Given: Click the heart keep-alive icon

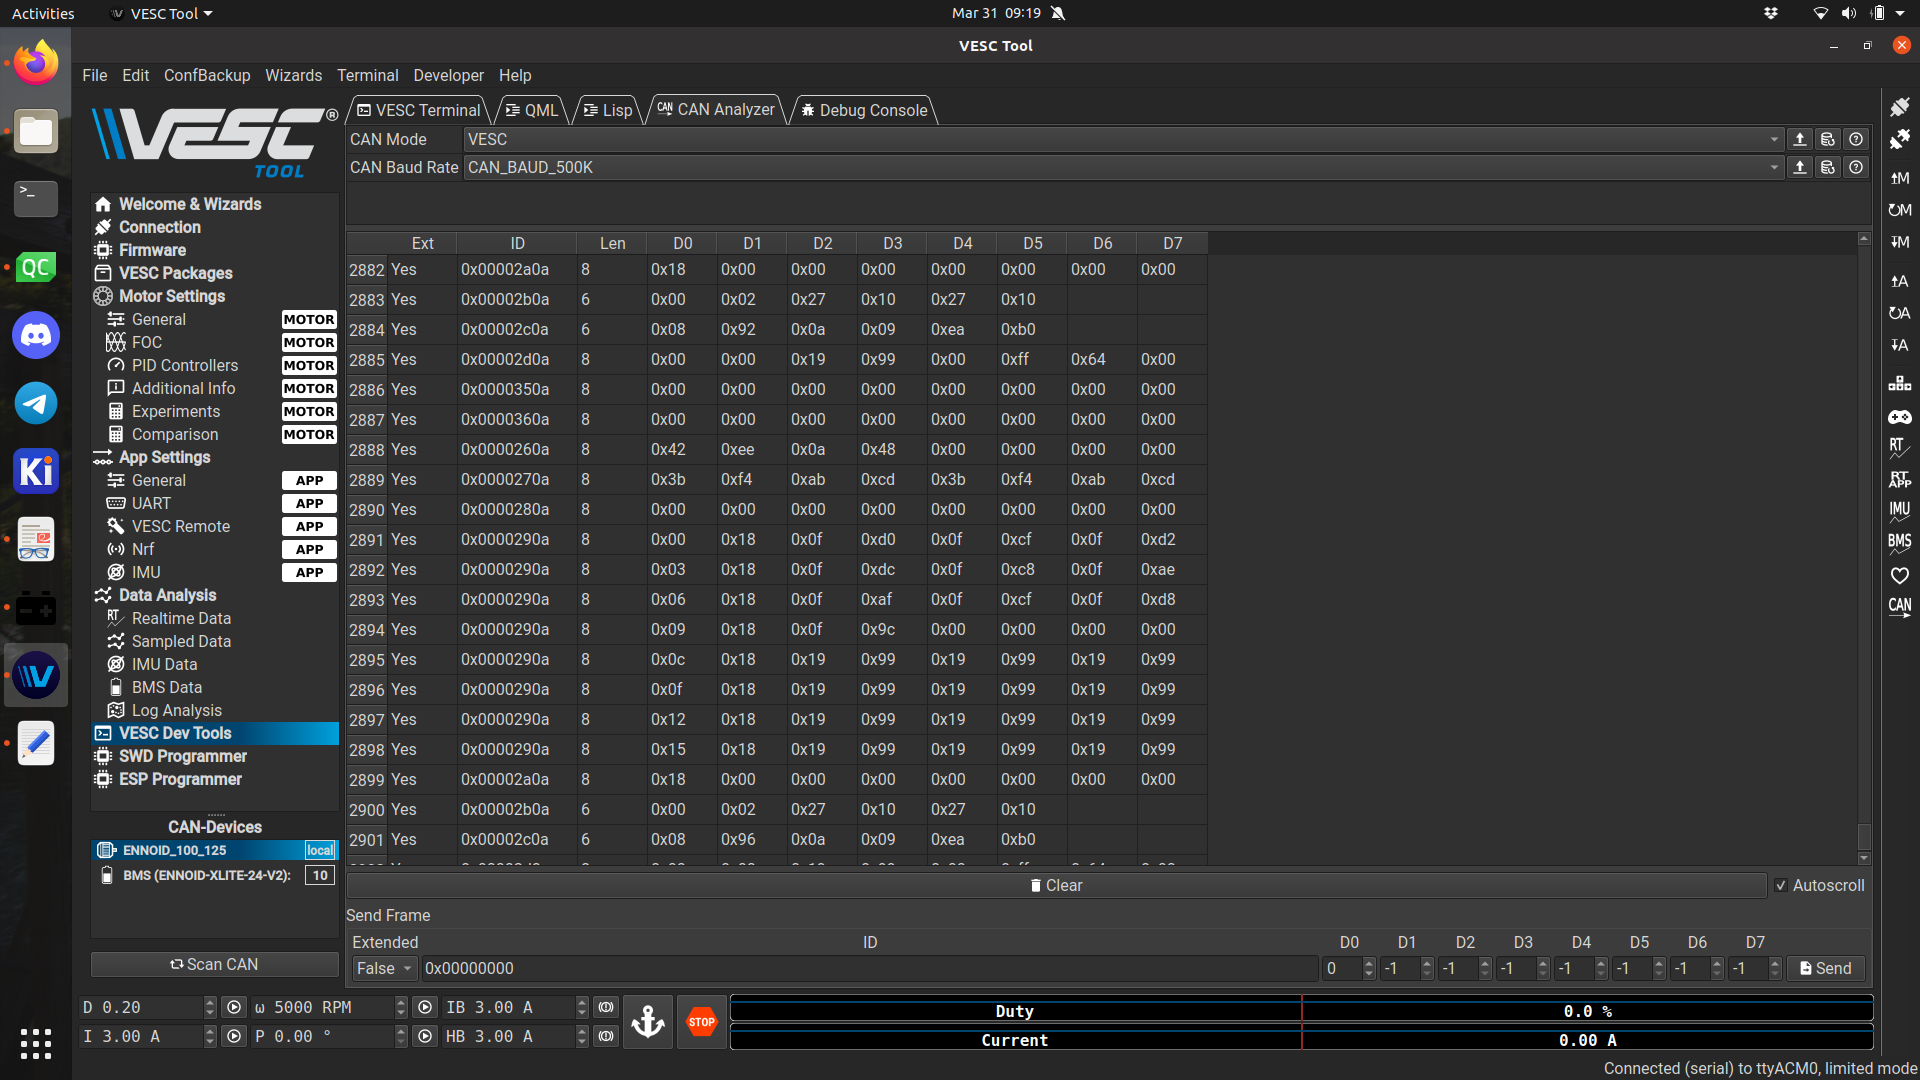Looking at the screenshot, I should pos(1898,575).
